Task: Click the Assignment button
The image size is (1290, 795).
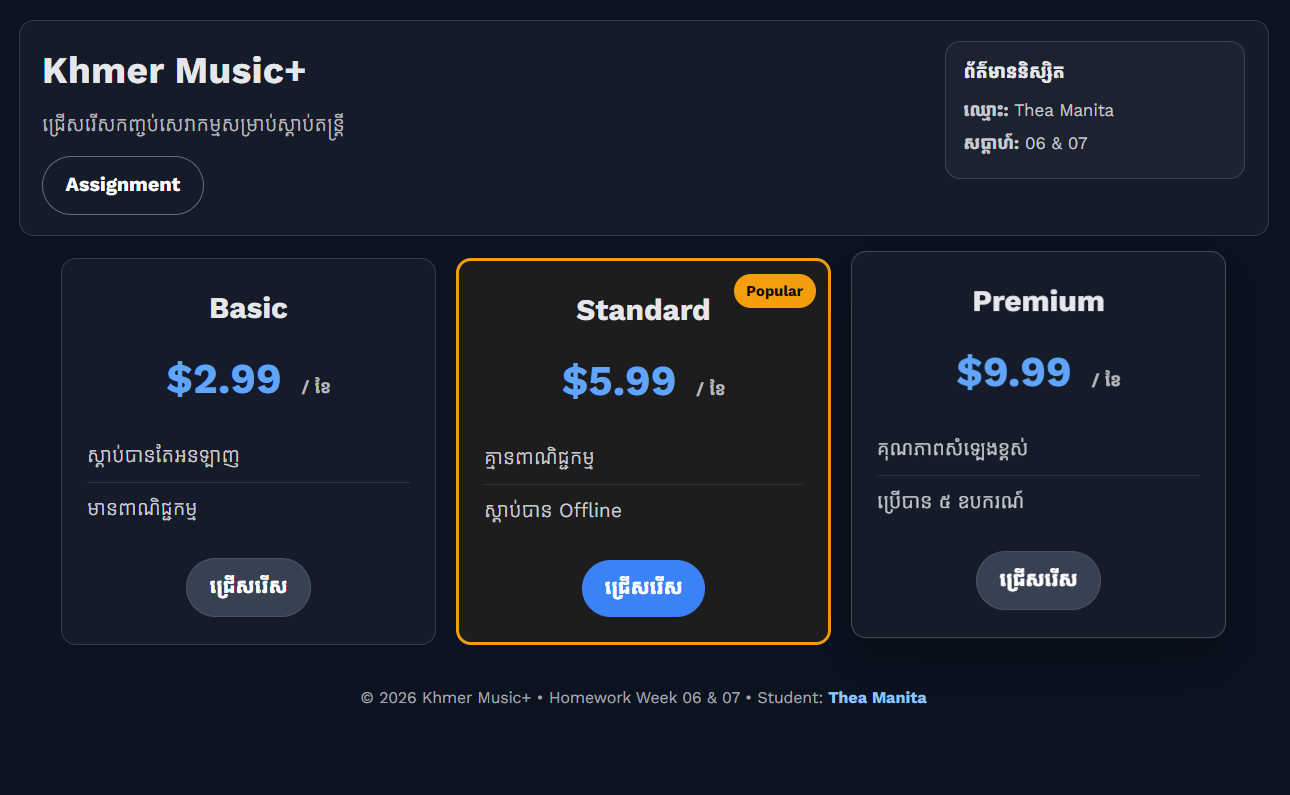Action: [122, 185]
